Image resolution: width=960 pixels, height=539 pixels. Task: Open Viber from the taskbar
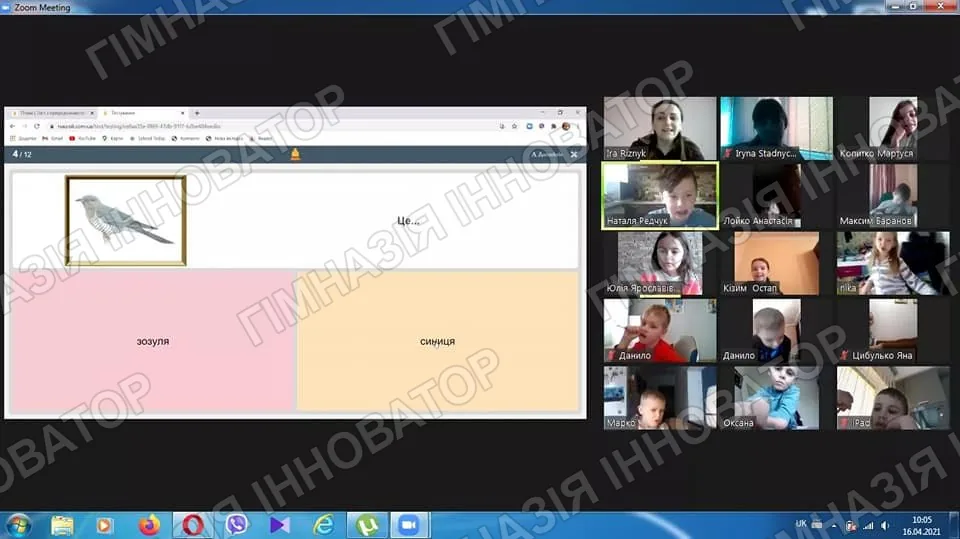236,525
